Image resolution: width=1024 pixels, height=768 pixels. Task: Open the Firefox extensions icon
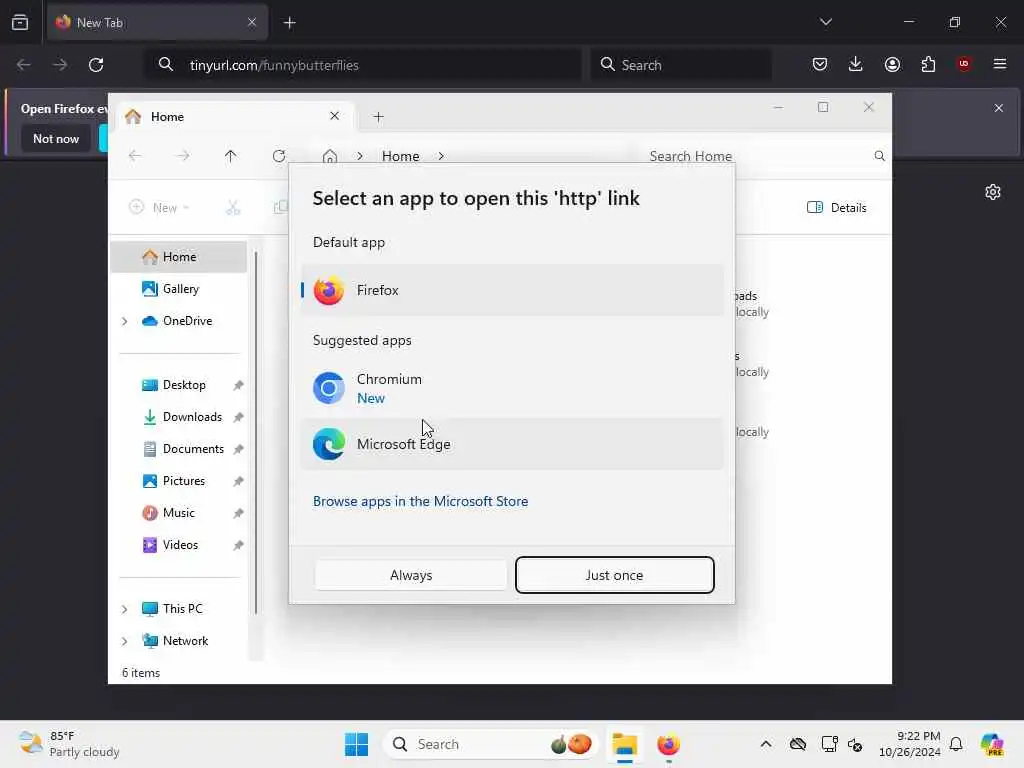[x=928, y=64]
